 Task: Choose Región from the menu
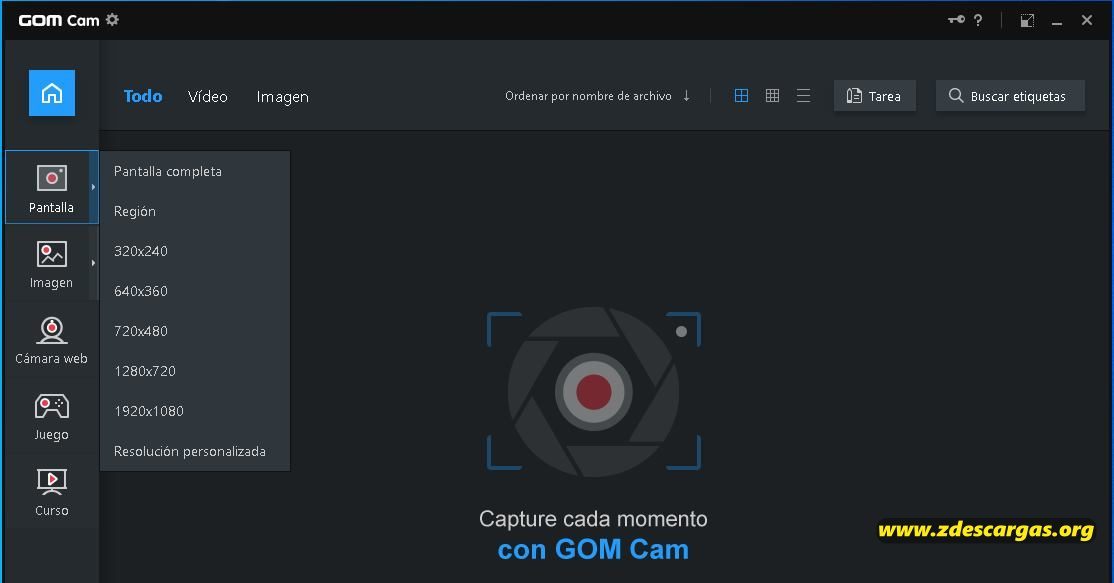pos(195,211)
